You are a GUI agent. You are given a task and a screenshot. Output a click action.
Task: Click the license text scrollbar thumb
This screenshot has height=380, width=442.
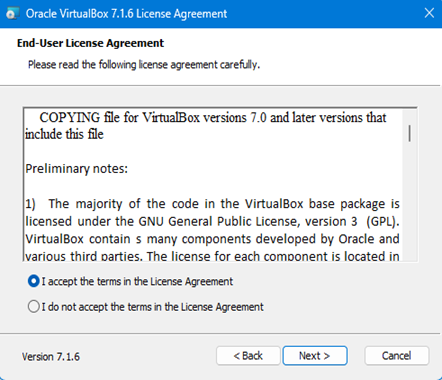tap(409, 133)
